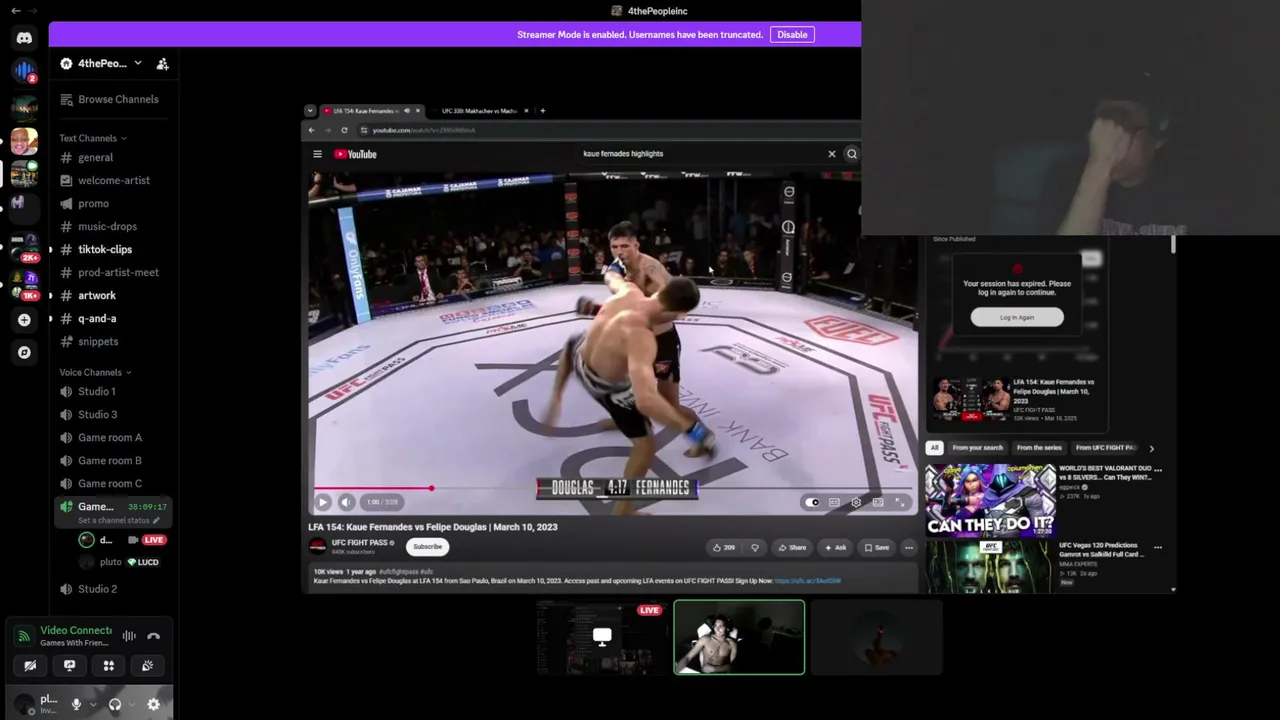Open the browser tab search dropdown
This screenshot has width=1280, height=720.
point(310,110)
